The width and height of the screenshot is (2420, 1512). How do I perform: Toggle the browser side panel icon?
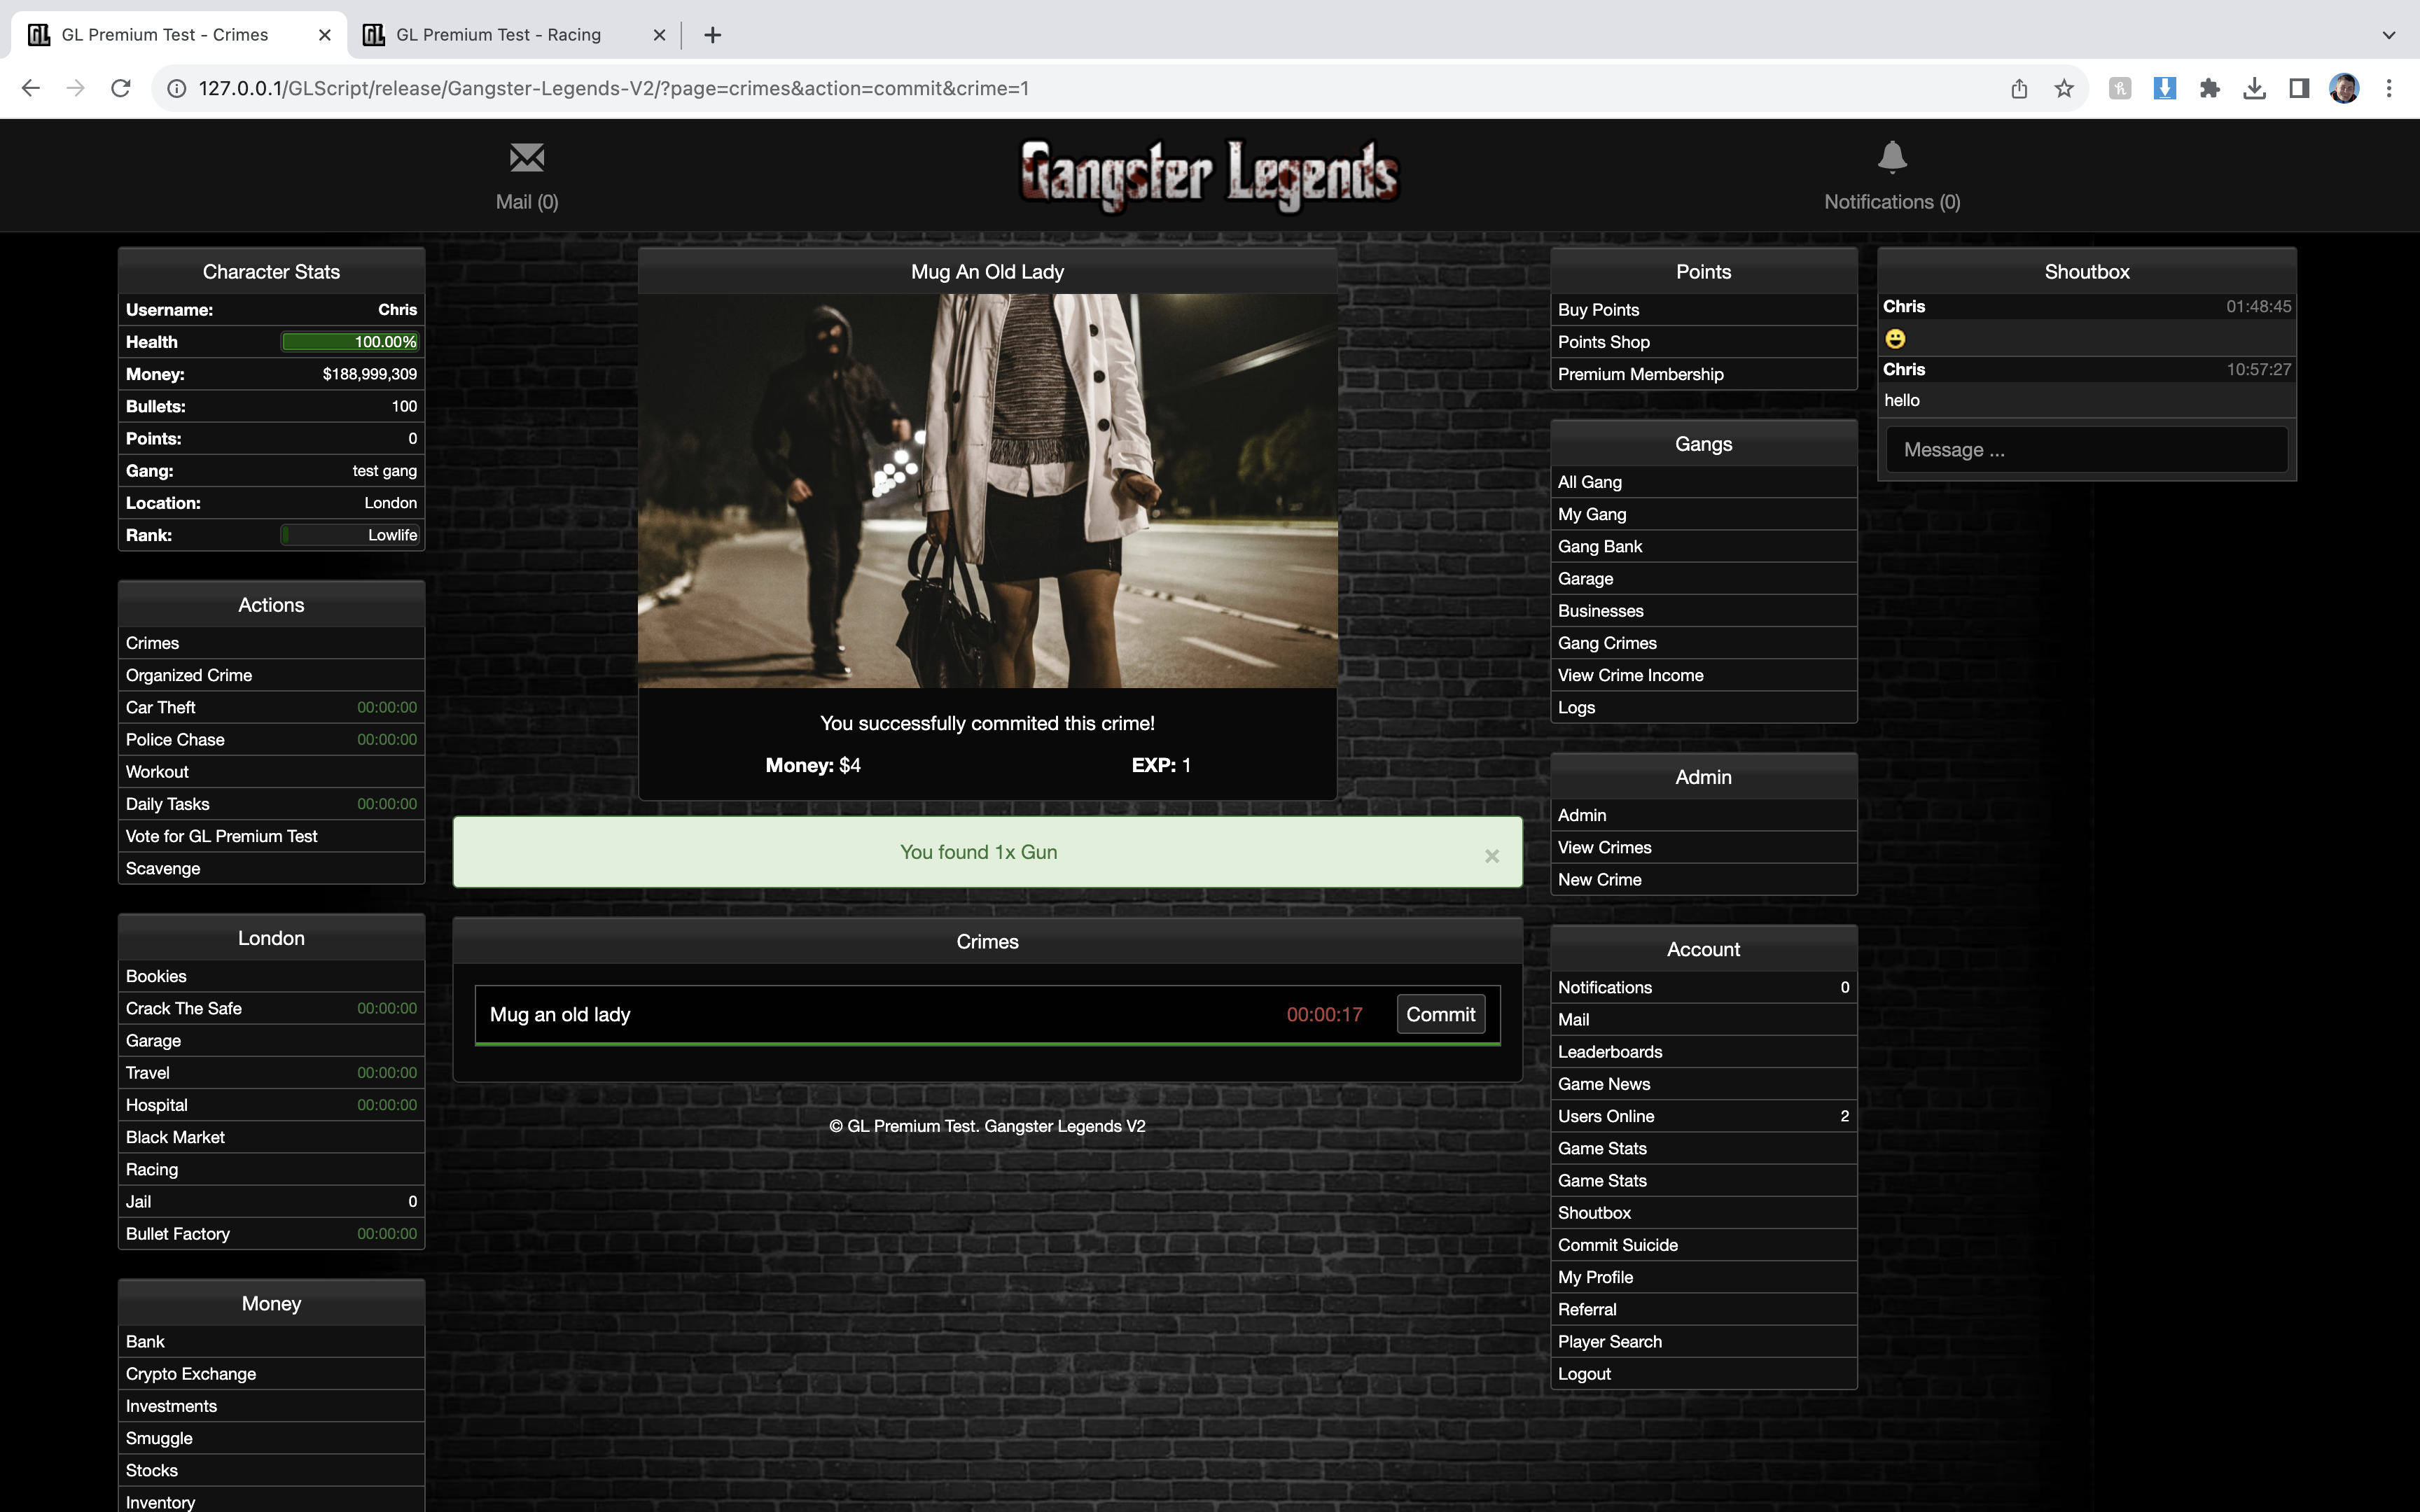[x=2299, y=88]
